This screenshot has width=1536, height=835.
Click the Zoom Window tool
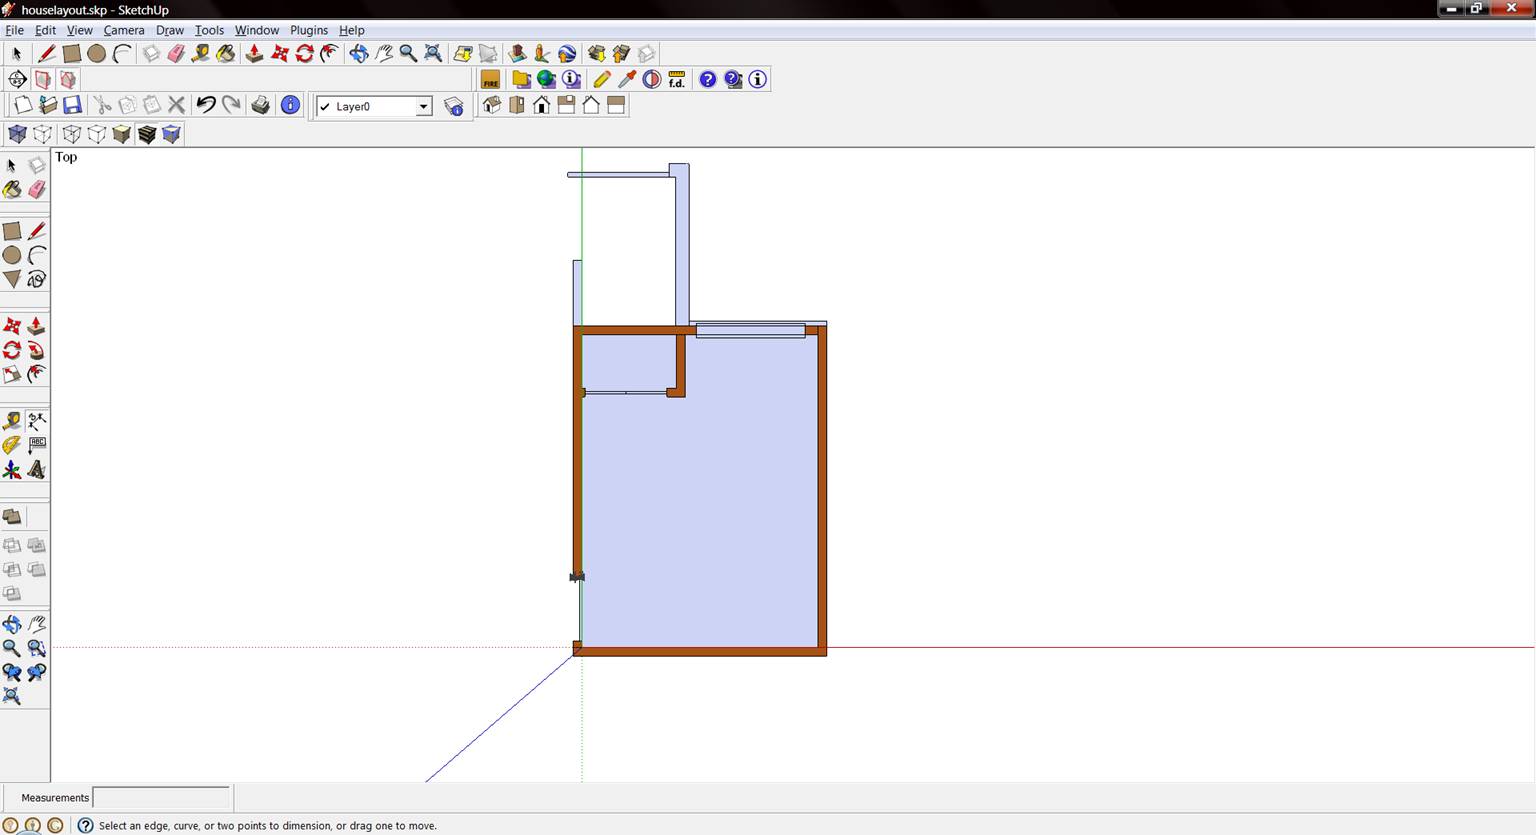pyautogui.click(x=36, y=648)
